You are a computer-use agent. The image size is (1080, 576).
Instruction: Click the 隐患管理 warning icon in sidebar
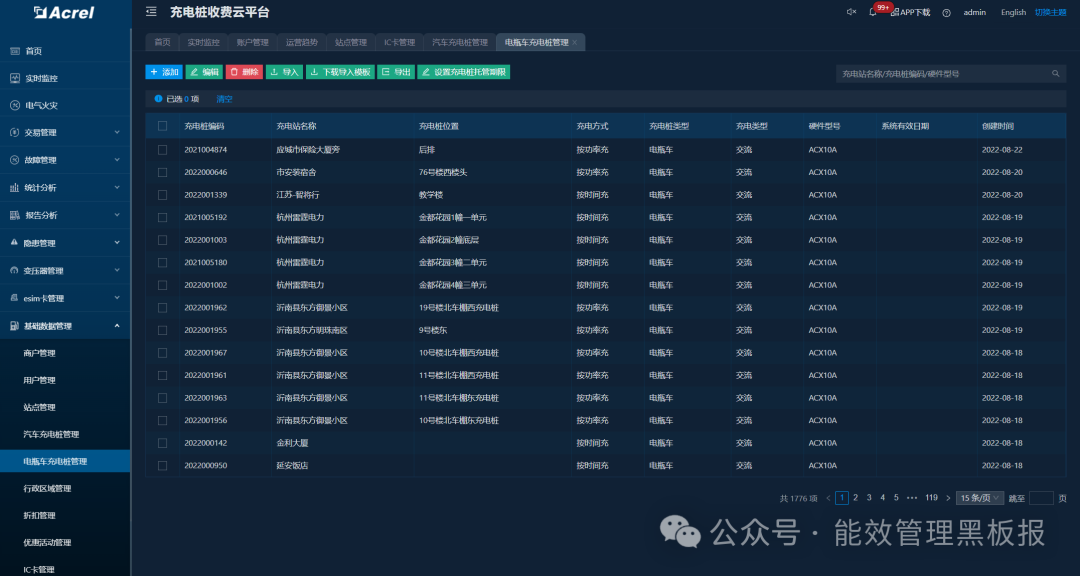(x=14, y=243)
